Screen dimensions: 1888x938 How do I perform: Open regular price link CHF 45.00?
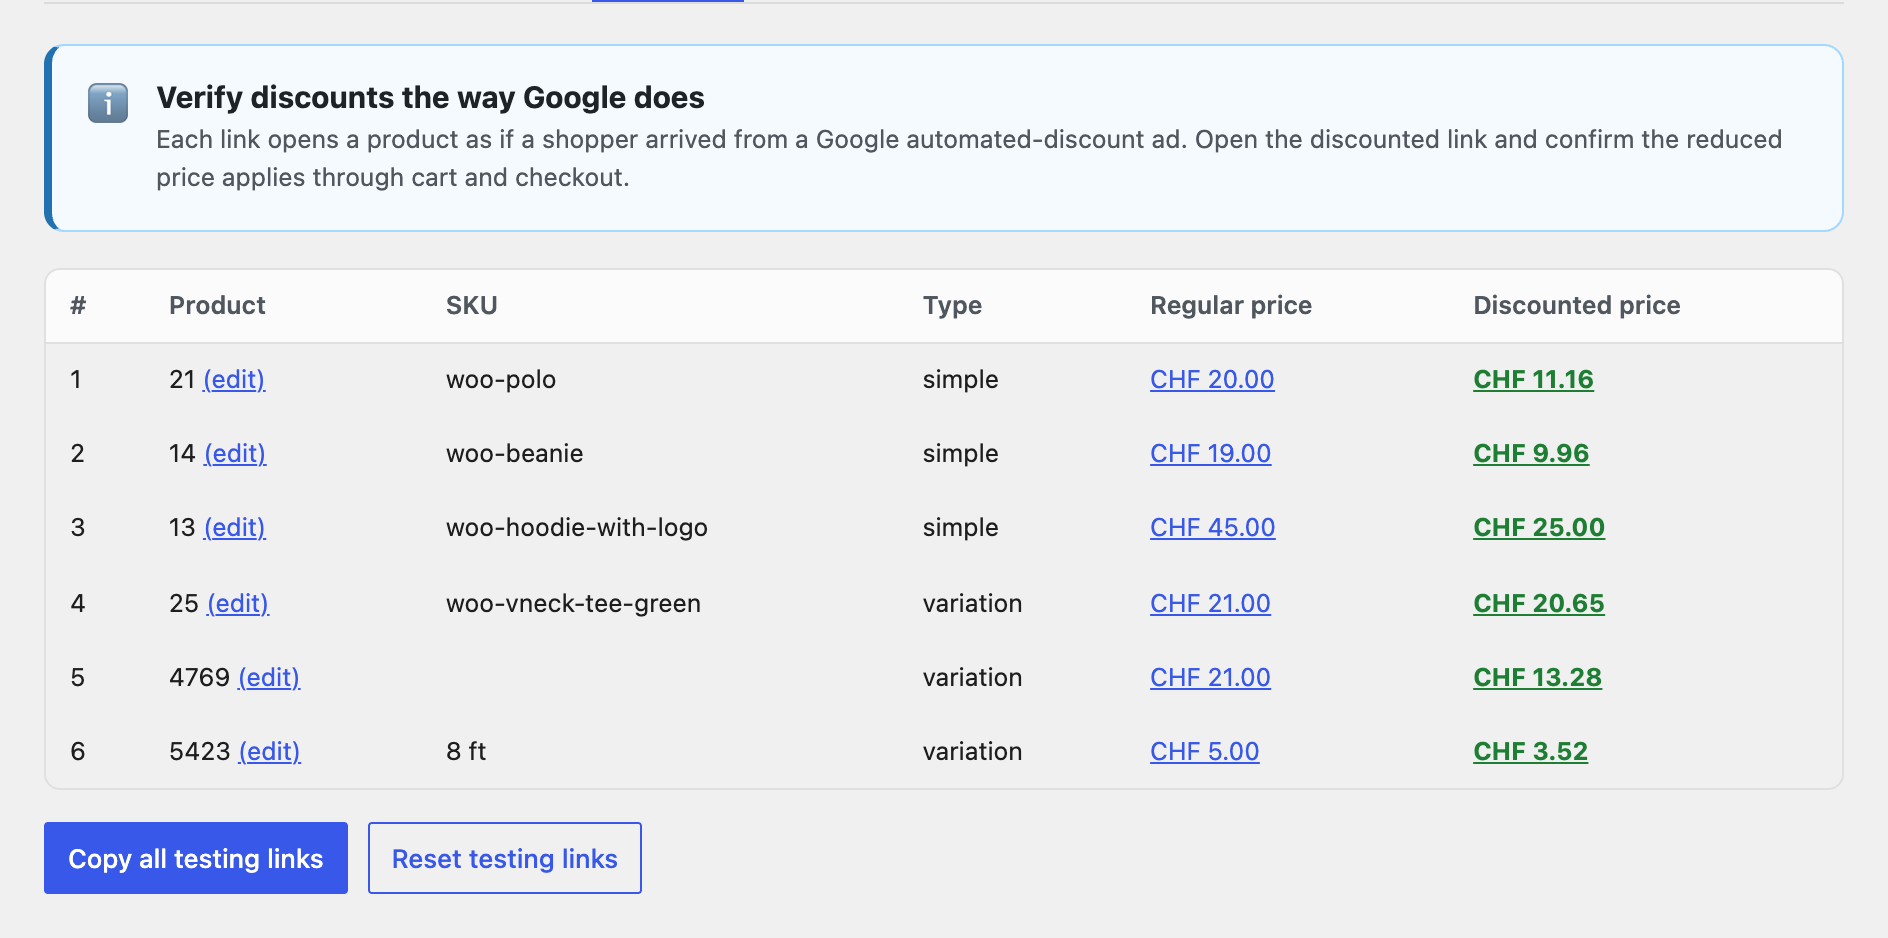tap(1213, 528)
